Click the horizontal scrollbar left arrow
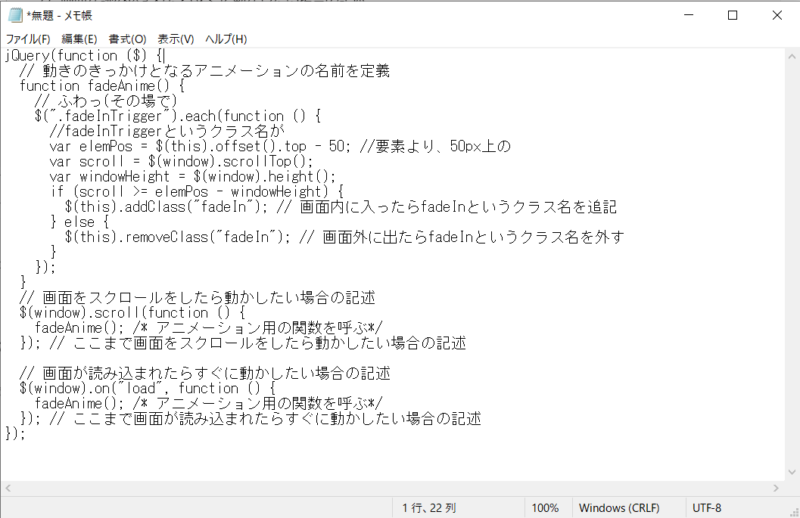Viewport: 800px width, 518px height. pos(8,488)
